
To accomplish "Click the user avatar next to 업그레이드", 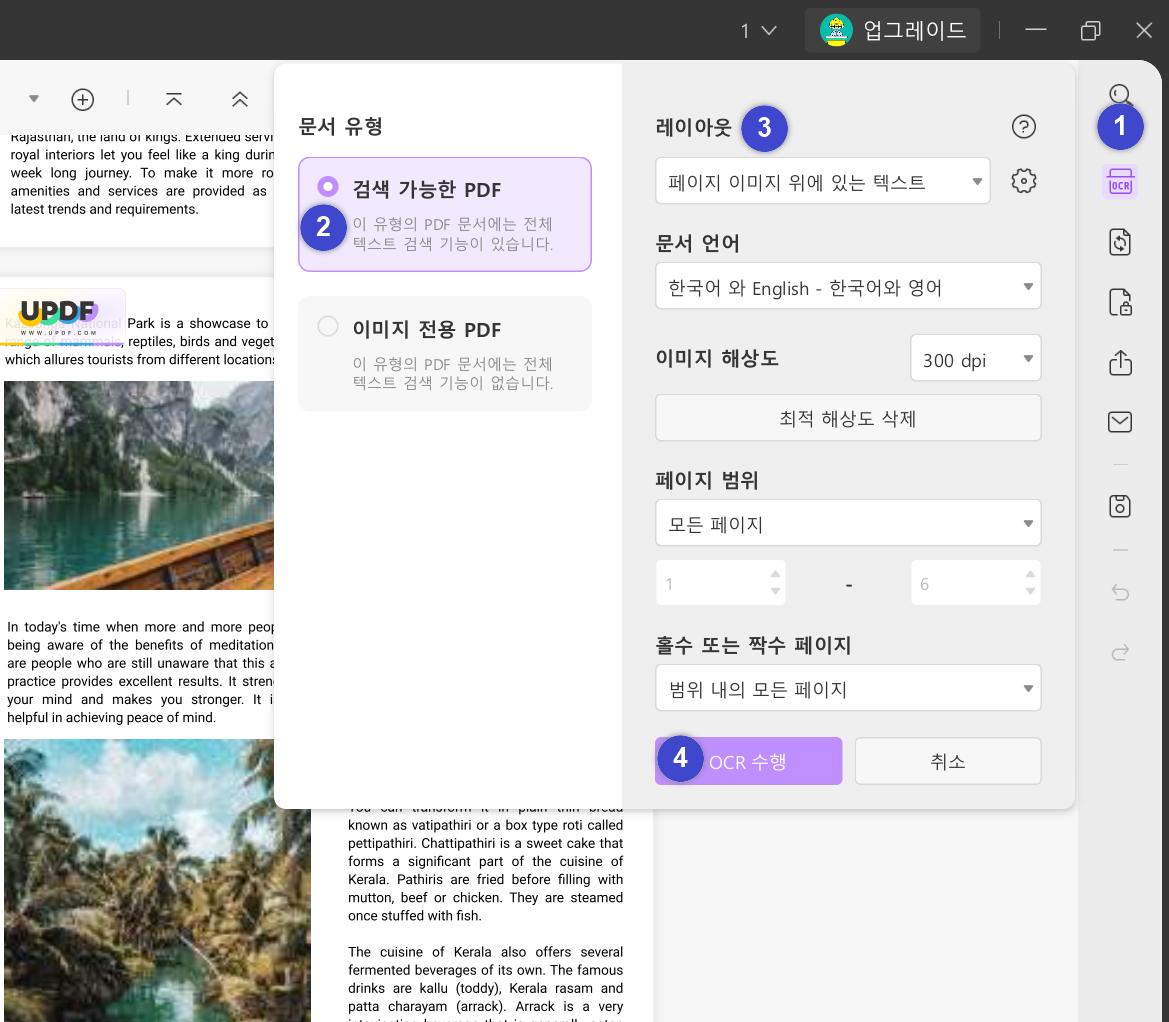I will (x=836, y=31).
